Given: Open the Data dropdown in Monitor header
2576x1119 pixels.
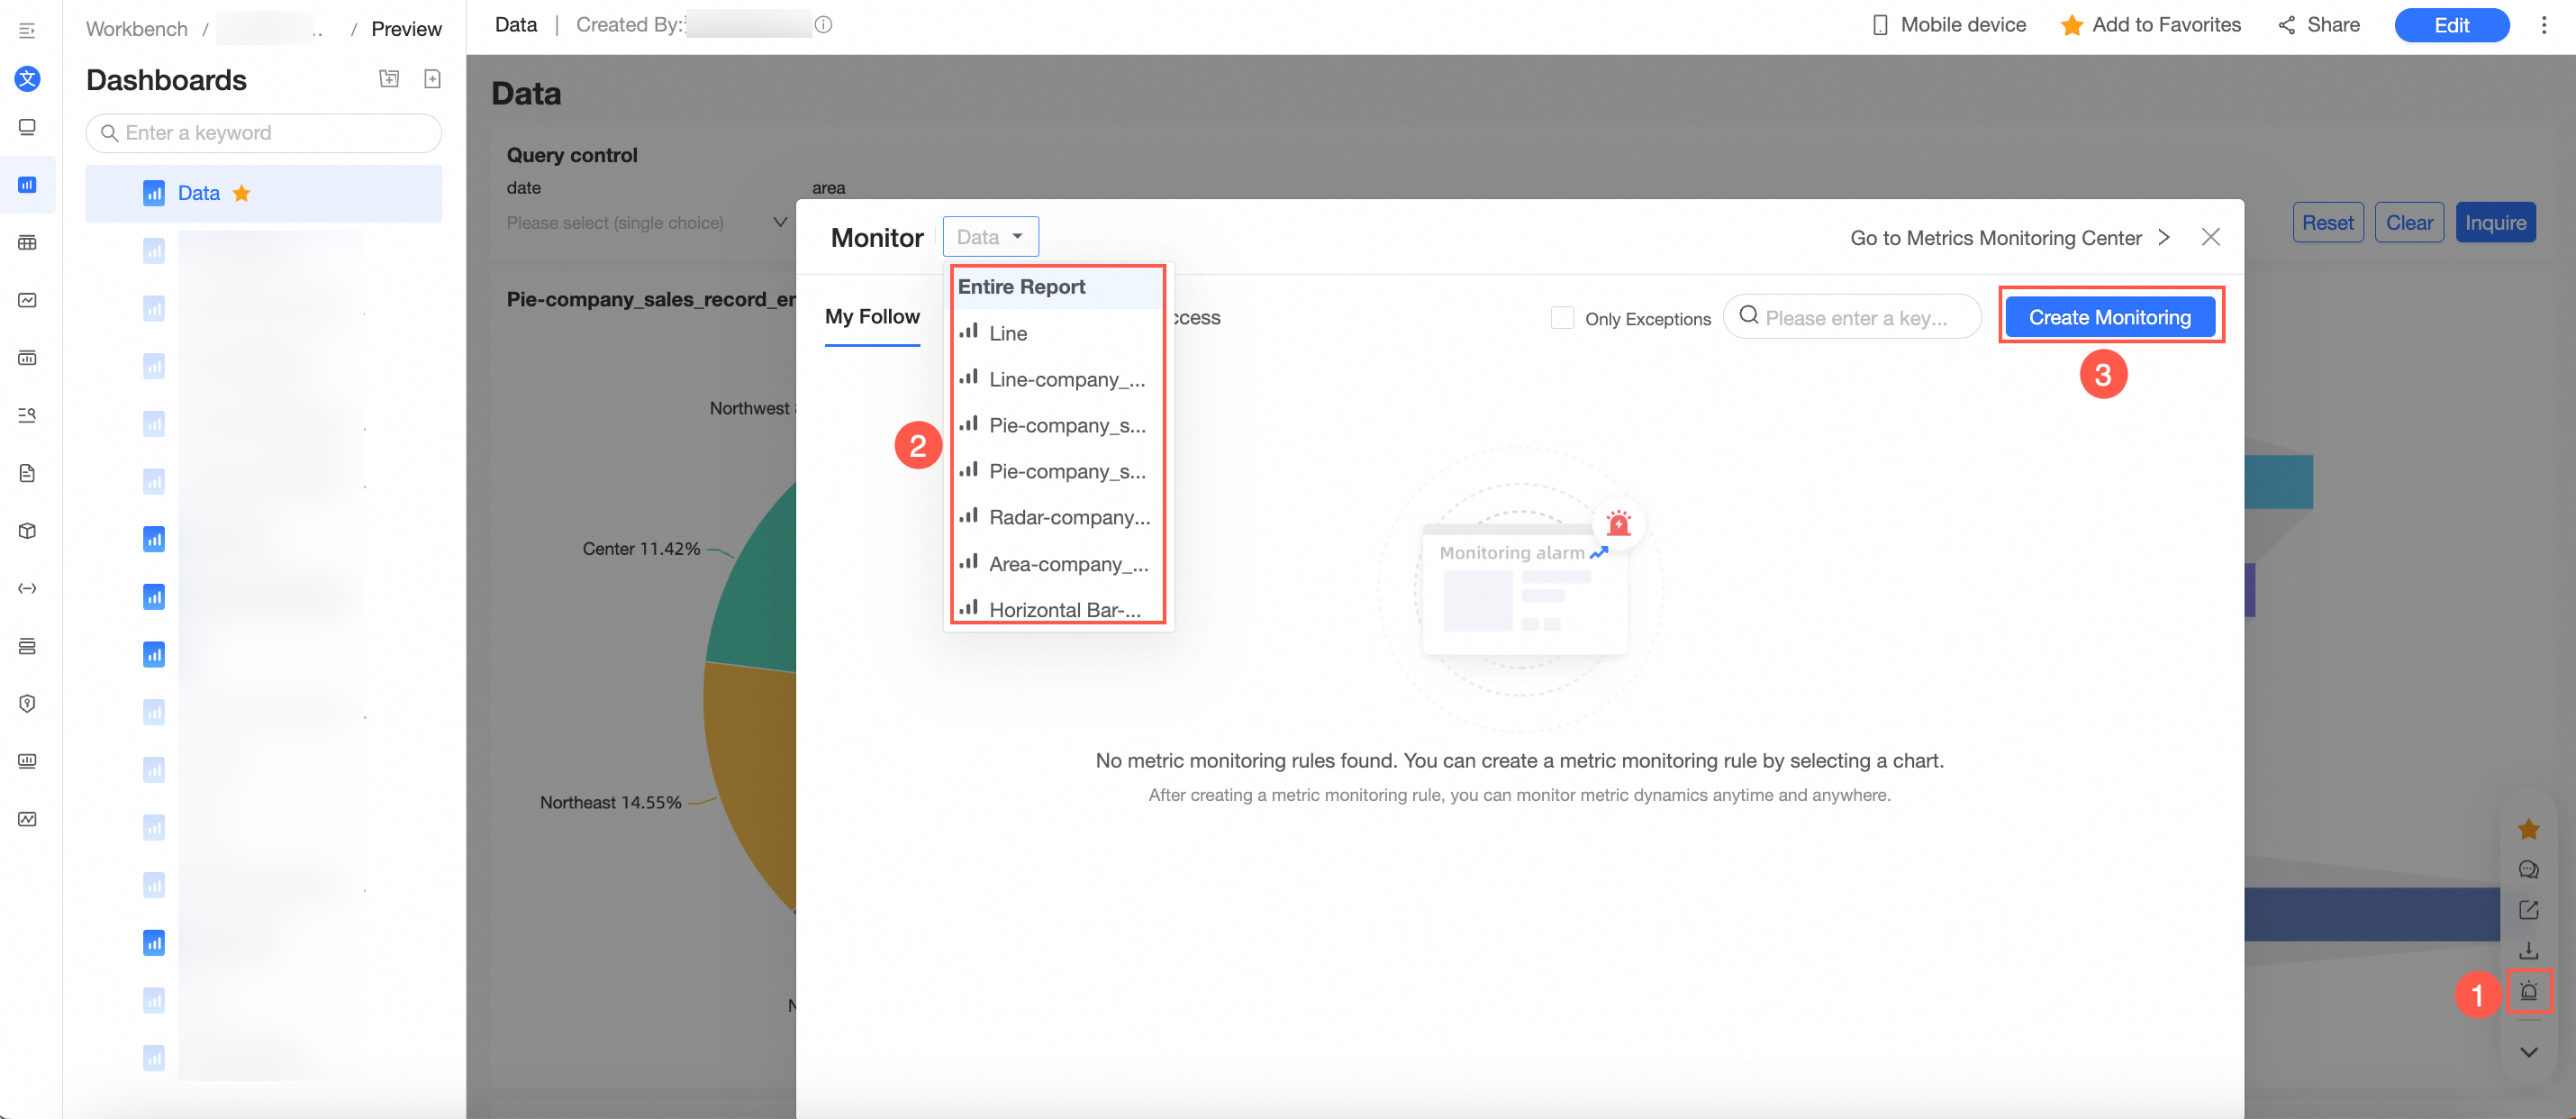Looking at the screenshot, I should pyautogui.click(x=990, y=237).
